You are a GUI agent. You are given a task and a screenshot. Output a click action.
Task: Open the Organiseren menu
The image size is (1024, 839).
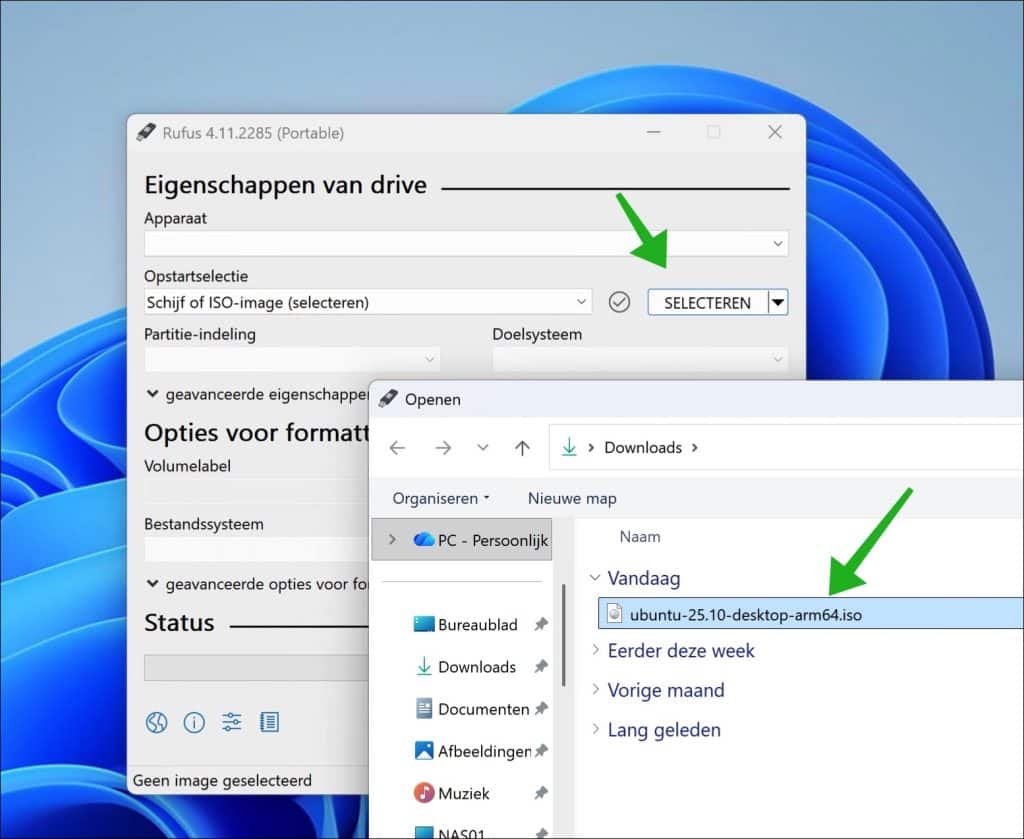441,498
